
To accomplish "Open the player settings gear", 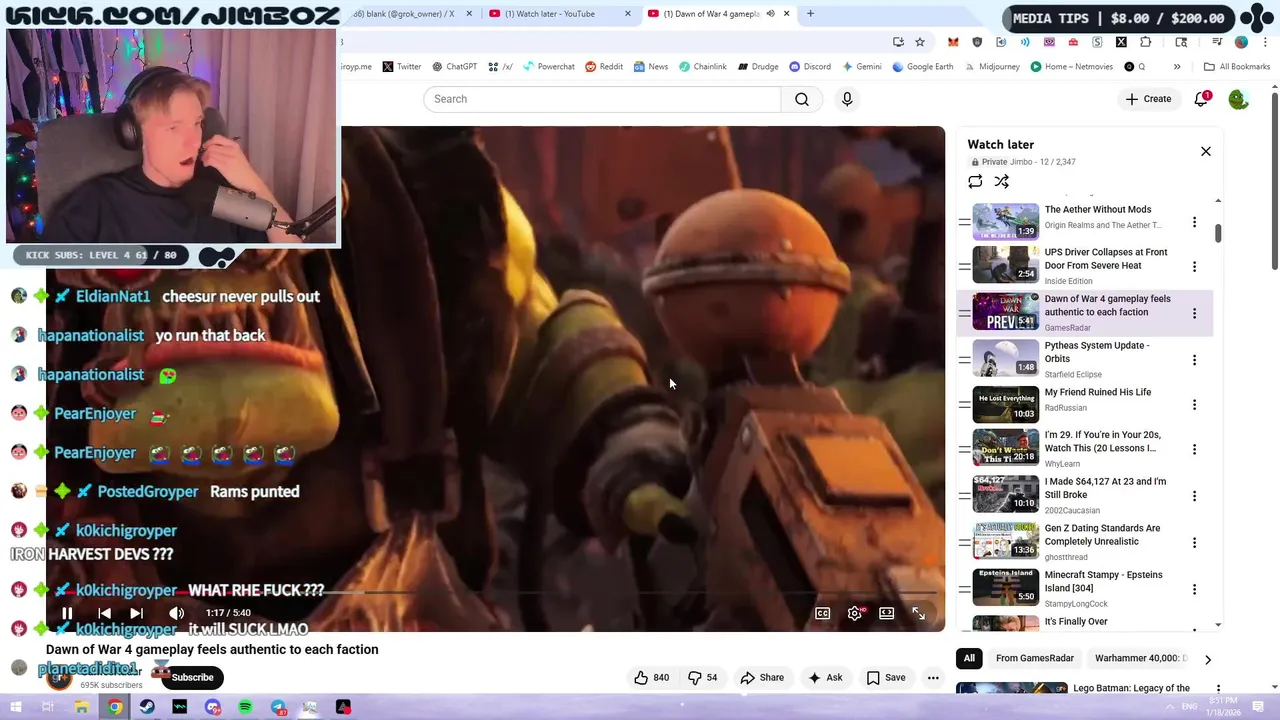I will (x=854, y=613).
